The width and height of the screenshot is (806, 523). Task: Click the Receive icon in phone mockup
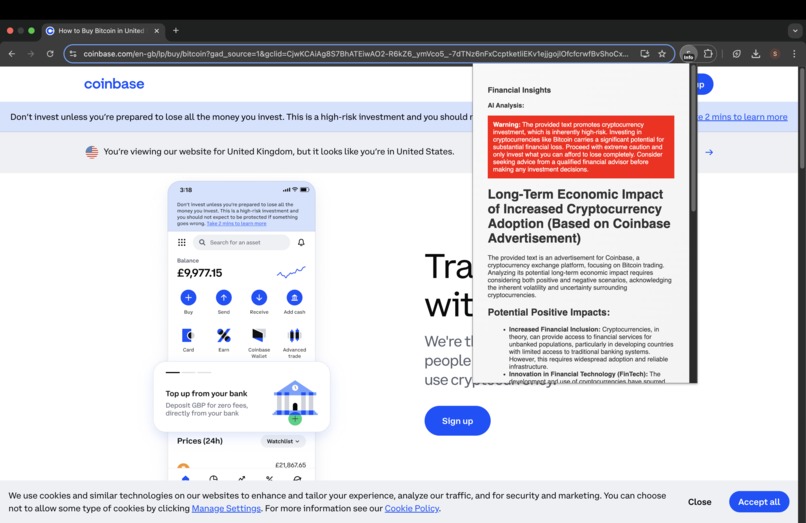coord(259,297)
